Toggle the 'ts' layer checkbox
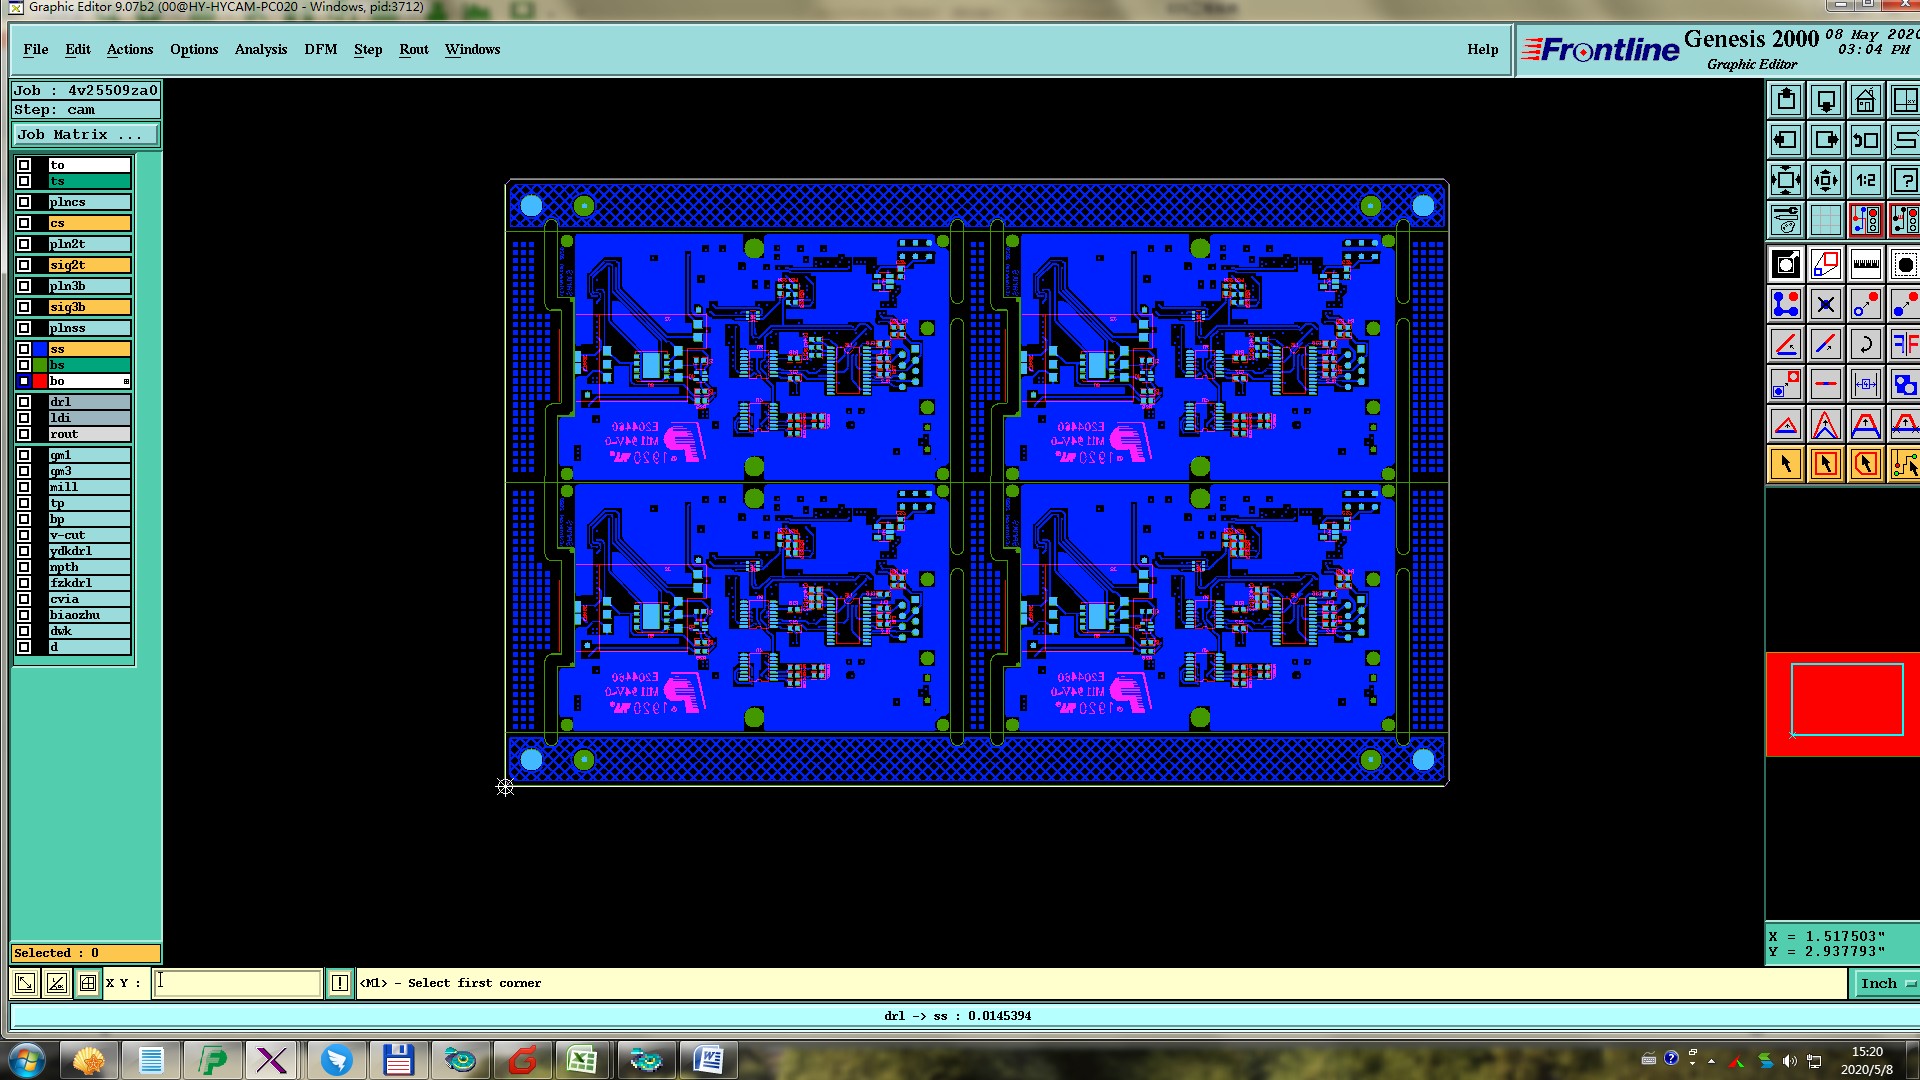The image size is (1920, 1080). pos(24,181)
